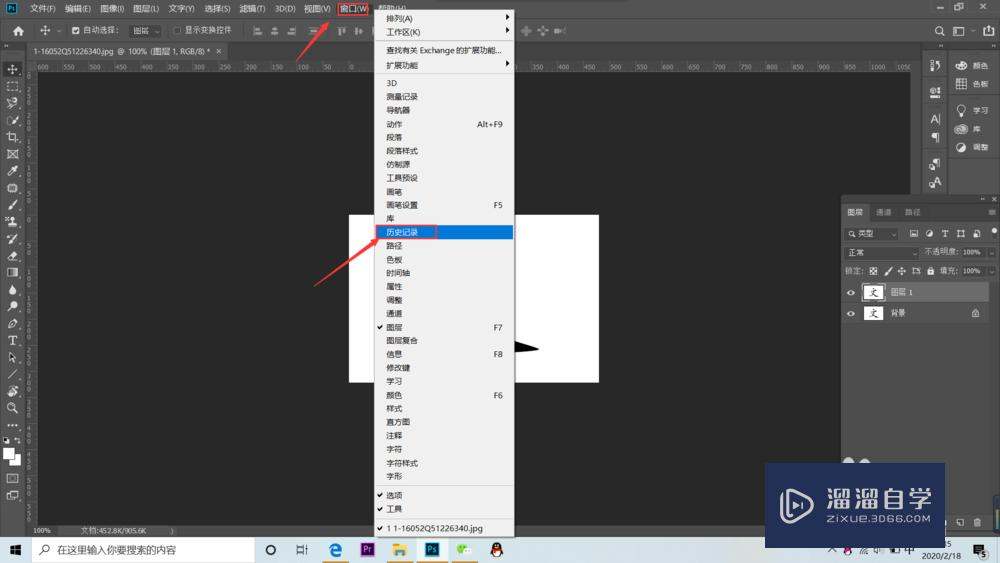
Task: Click the foreground color swatch
Action: pyautogui.click(x=8, y=453)
